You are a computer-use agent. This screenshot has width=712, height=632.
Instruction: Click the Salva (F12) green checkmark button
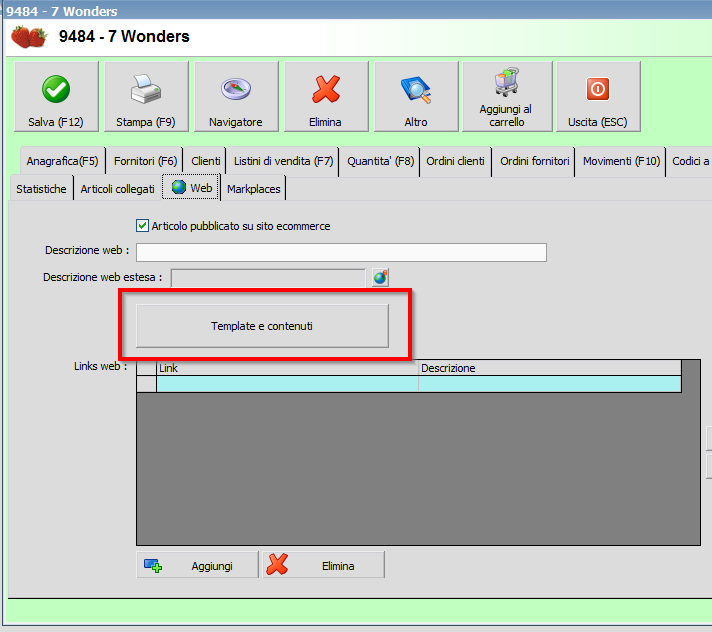click(56, 97)
